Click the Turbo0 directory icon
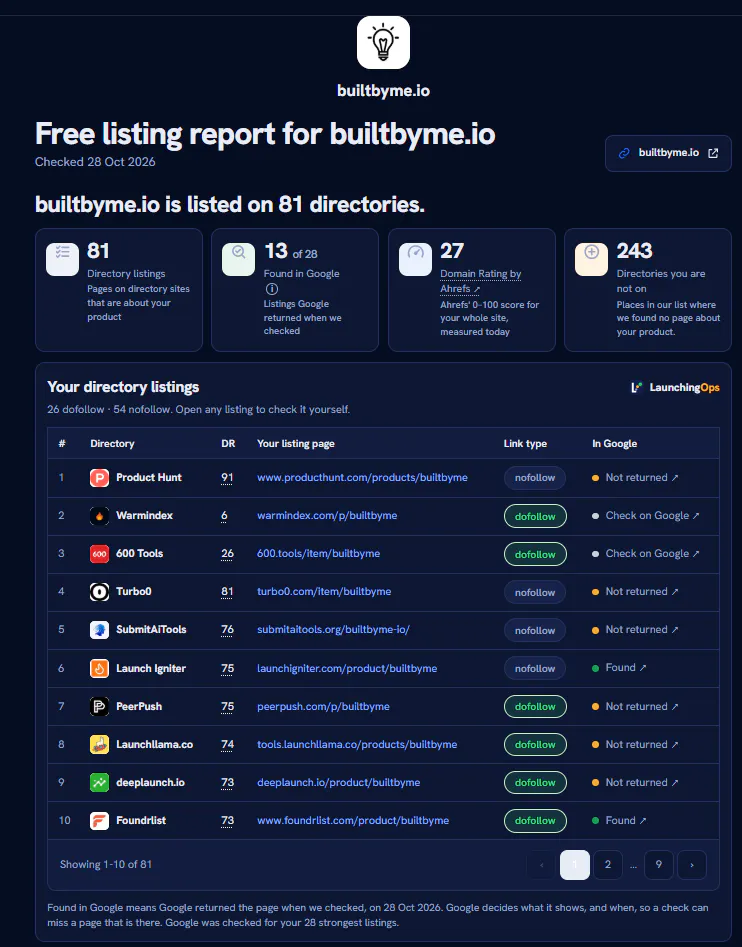Viewport: 742px width, 947px height. 99,592
